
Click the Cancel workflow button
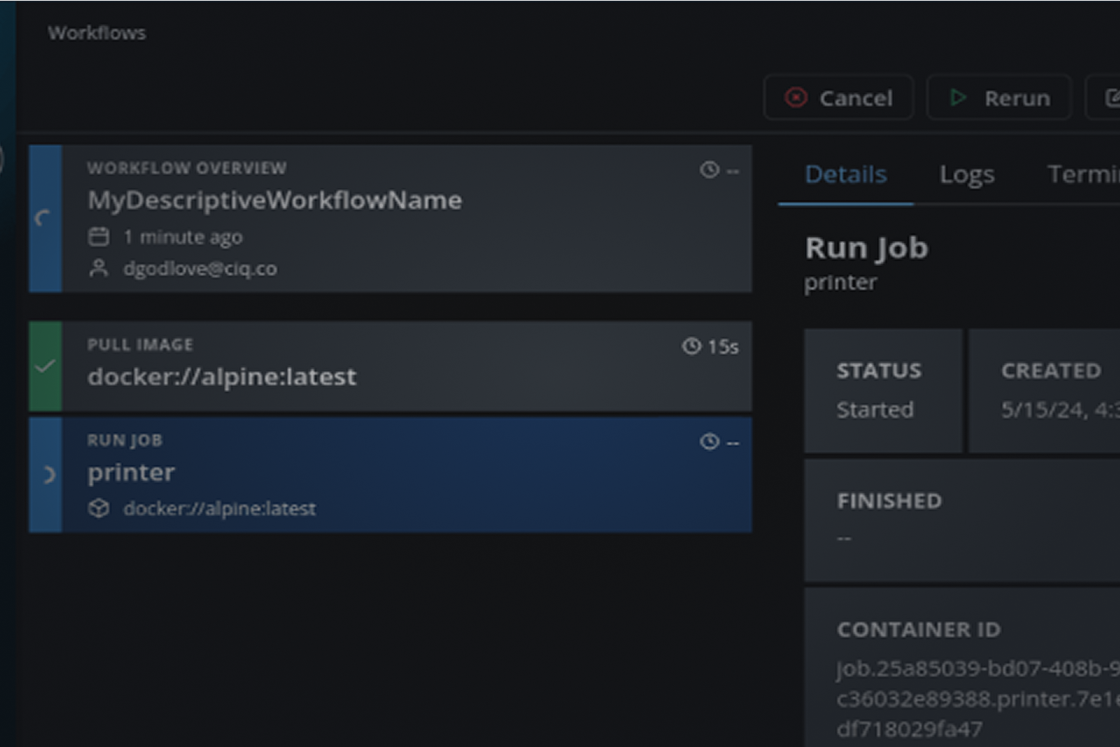838,98
